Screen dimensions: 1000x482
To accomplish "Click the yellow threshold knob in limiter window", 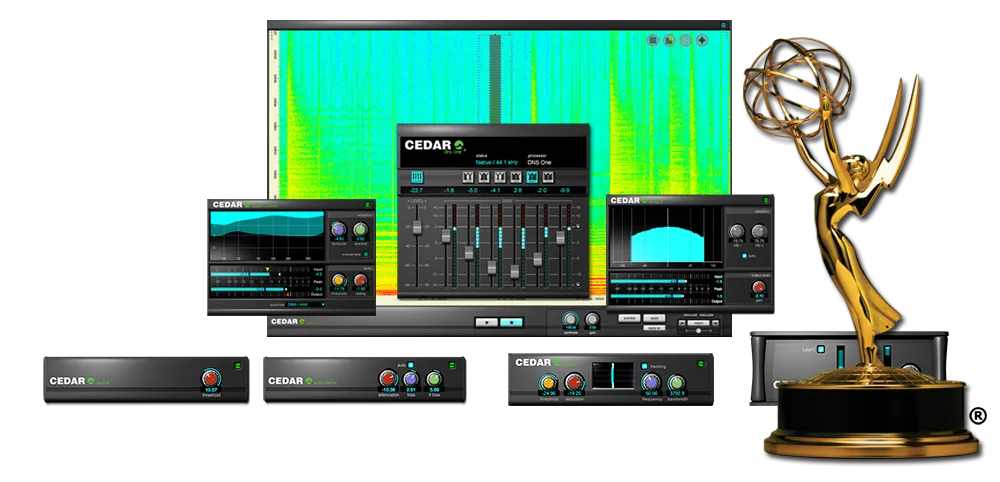I will [x=339, y=280].
